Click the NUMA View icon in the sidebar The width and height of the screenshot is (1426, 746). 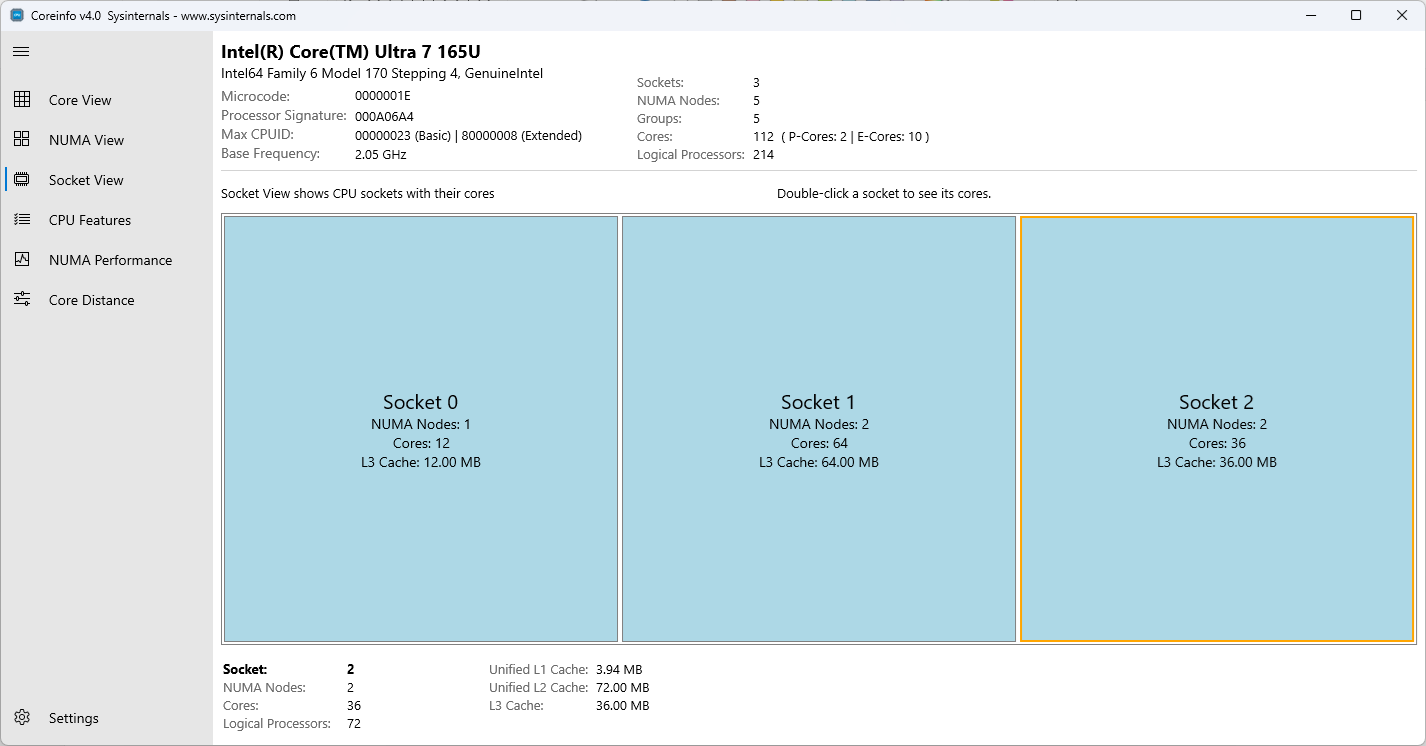pos(22,139)
